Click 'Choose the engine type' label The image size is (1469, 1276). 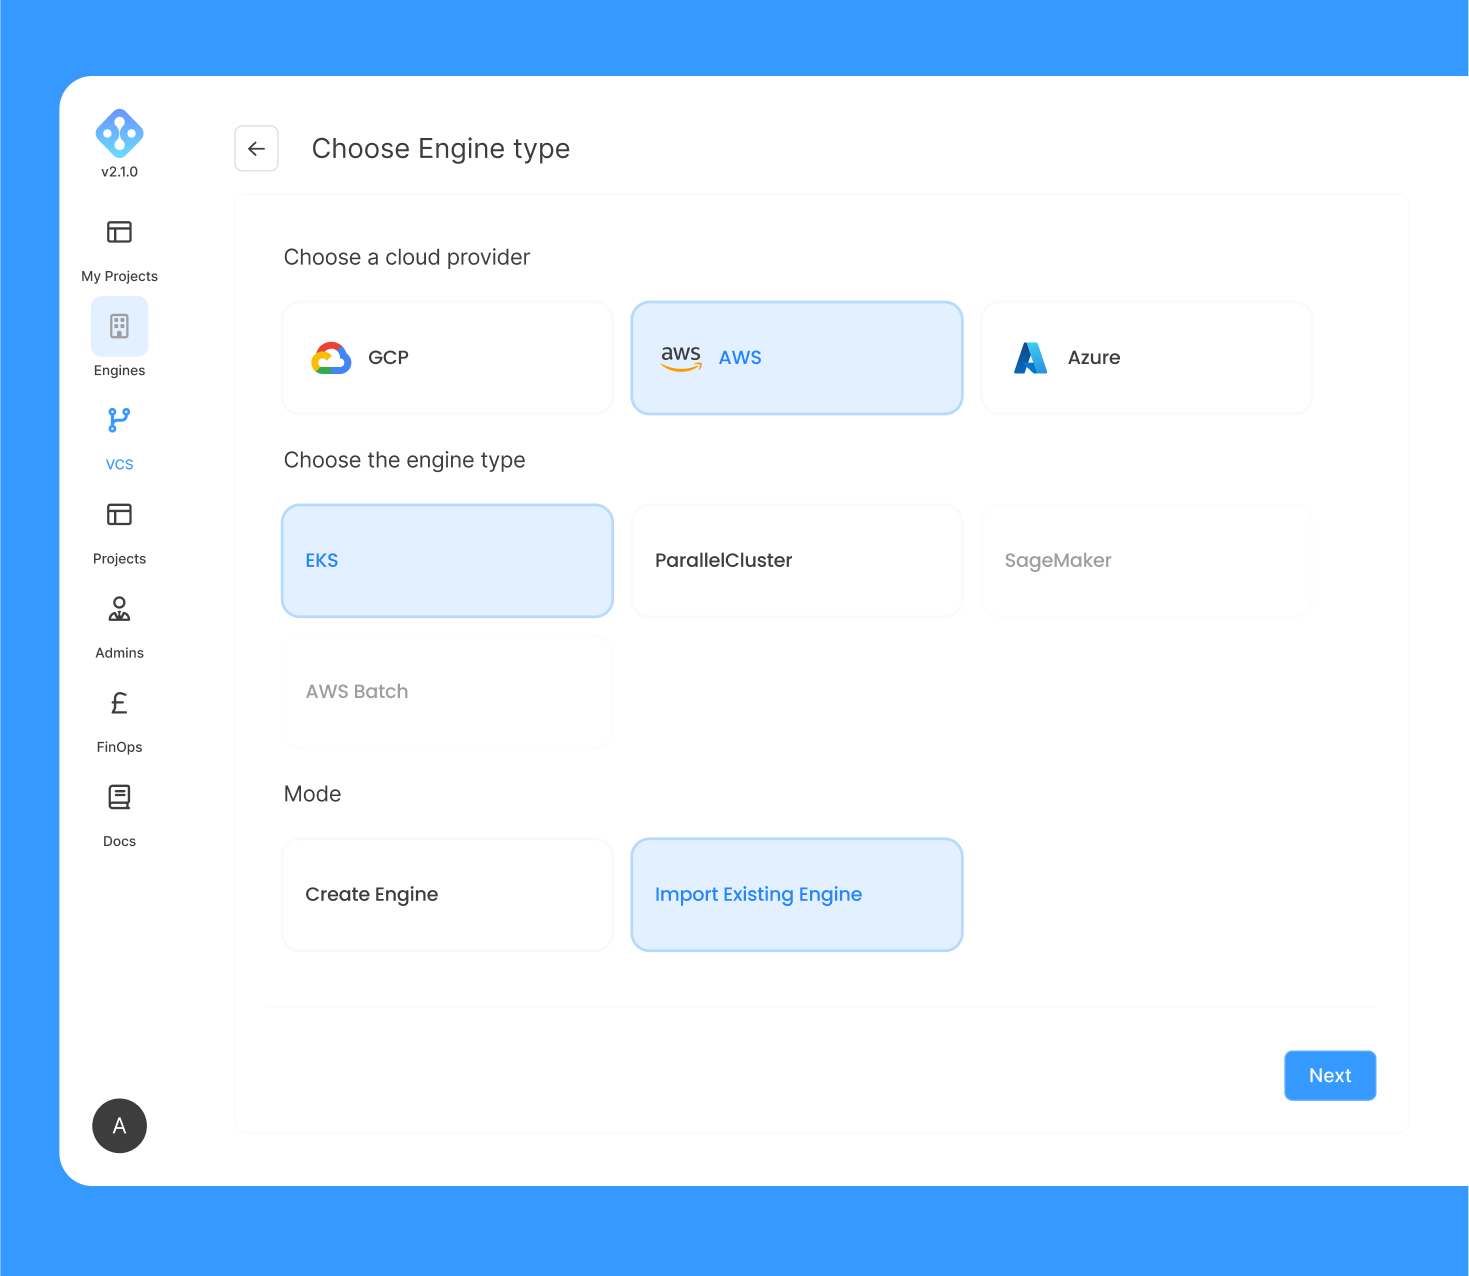click(x=404, y=461)
